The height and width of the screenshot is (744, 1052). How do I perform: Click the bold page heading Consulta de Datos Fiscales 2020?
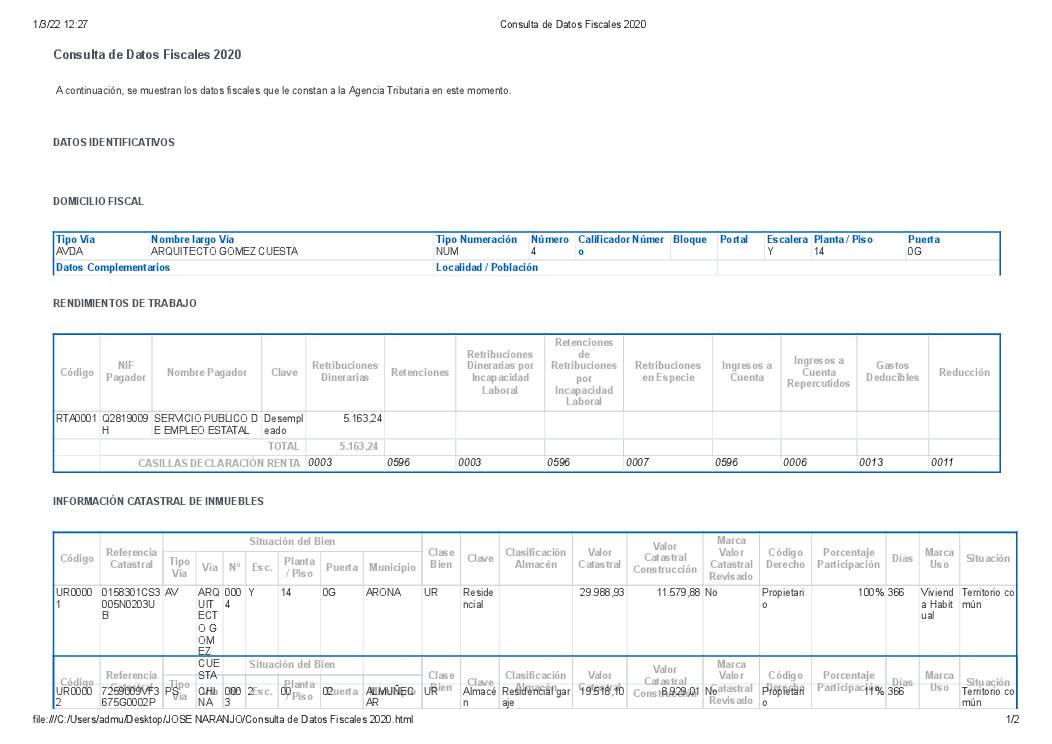(147, 55)
